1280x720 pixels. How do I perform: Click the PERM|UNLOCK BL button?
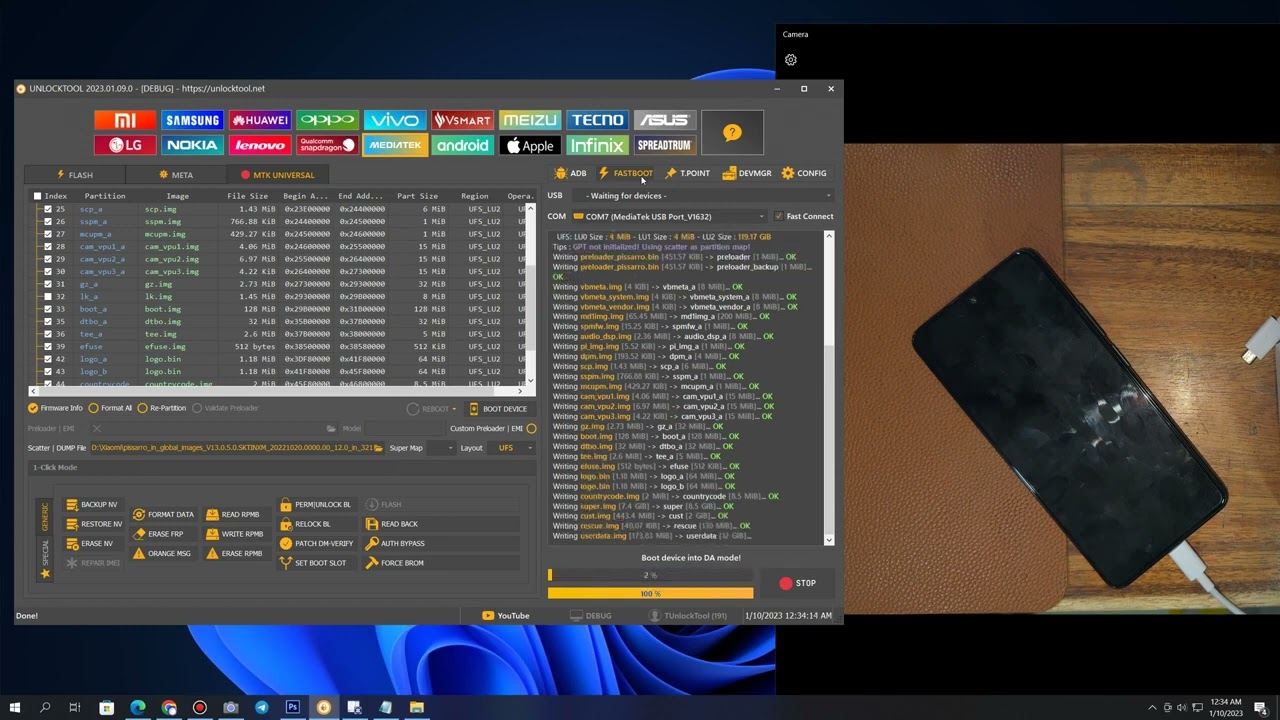(316, 505)
